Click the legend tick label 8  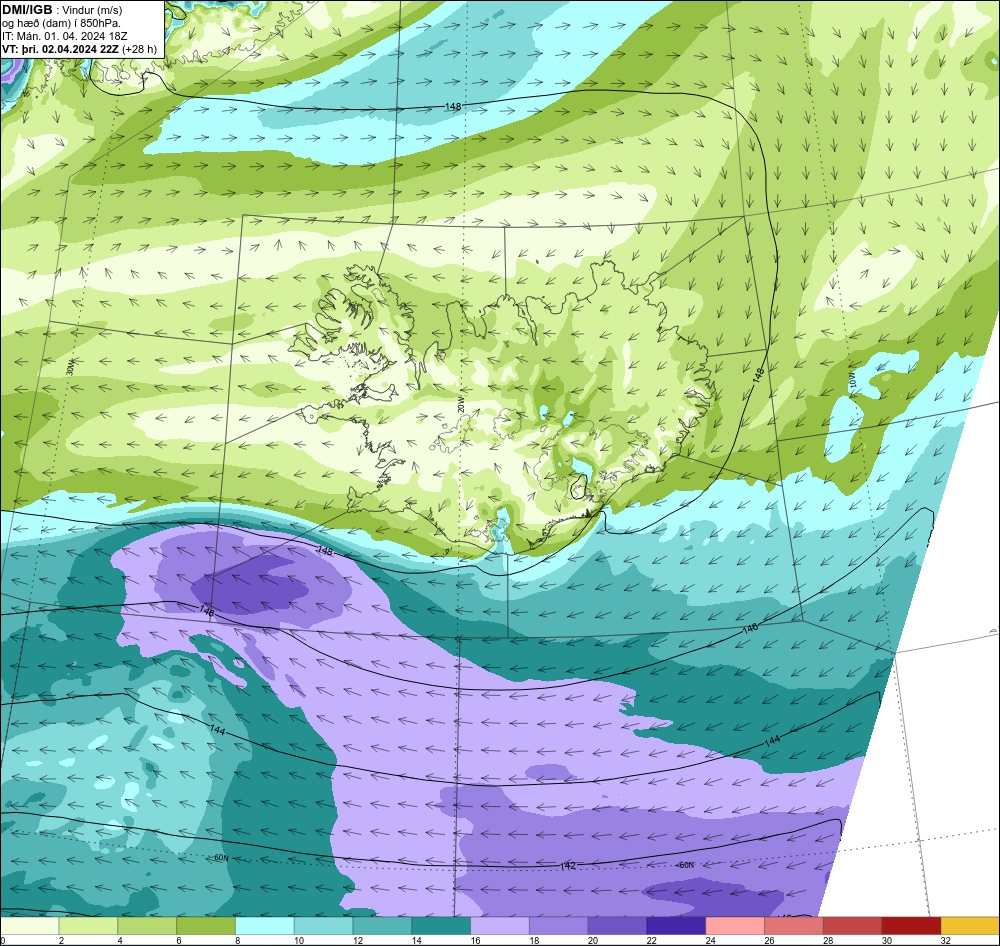[x=237, y=940]
